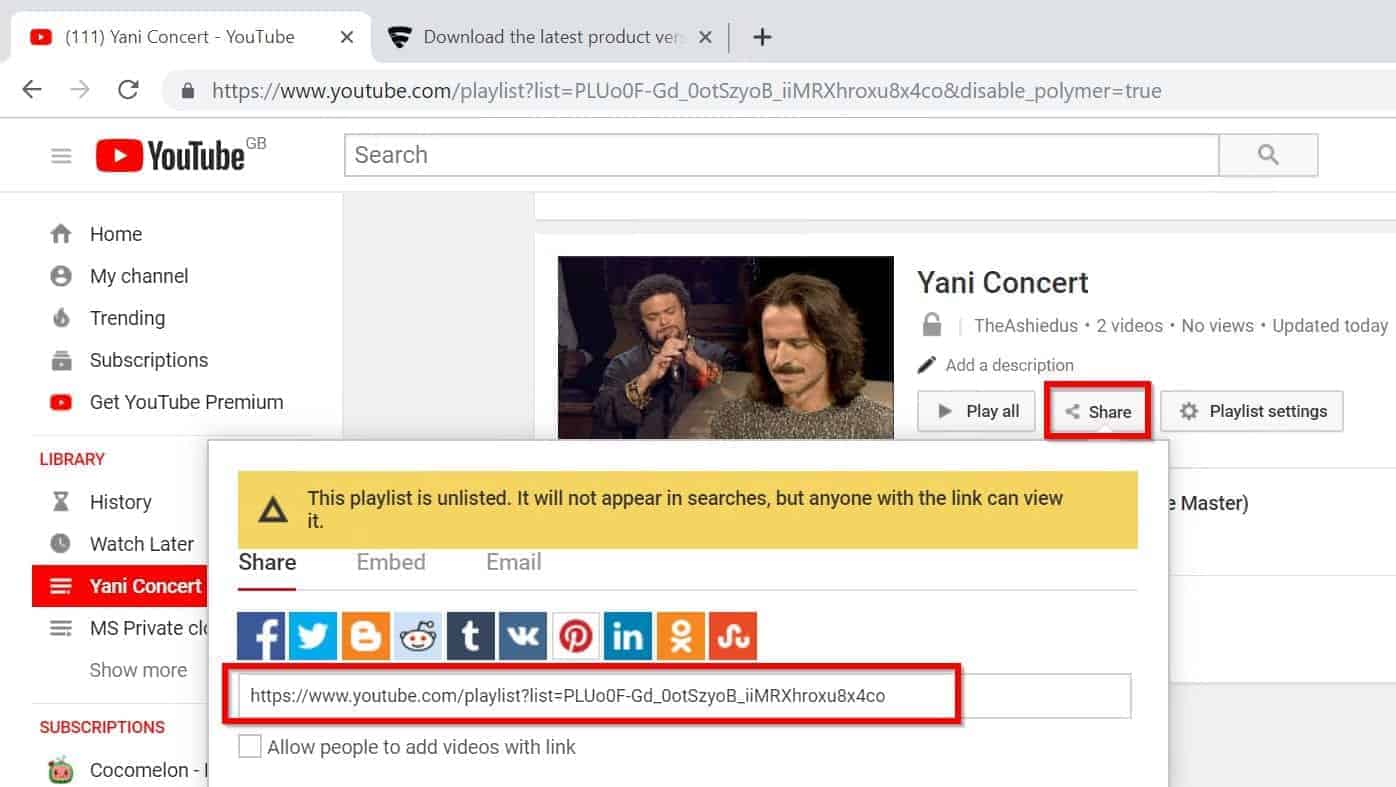Screen dimensions: 1396x787
Task: Switch to the Embed tab
Action: 390,562
